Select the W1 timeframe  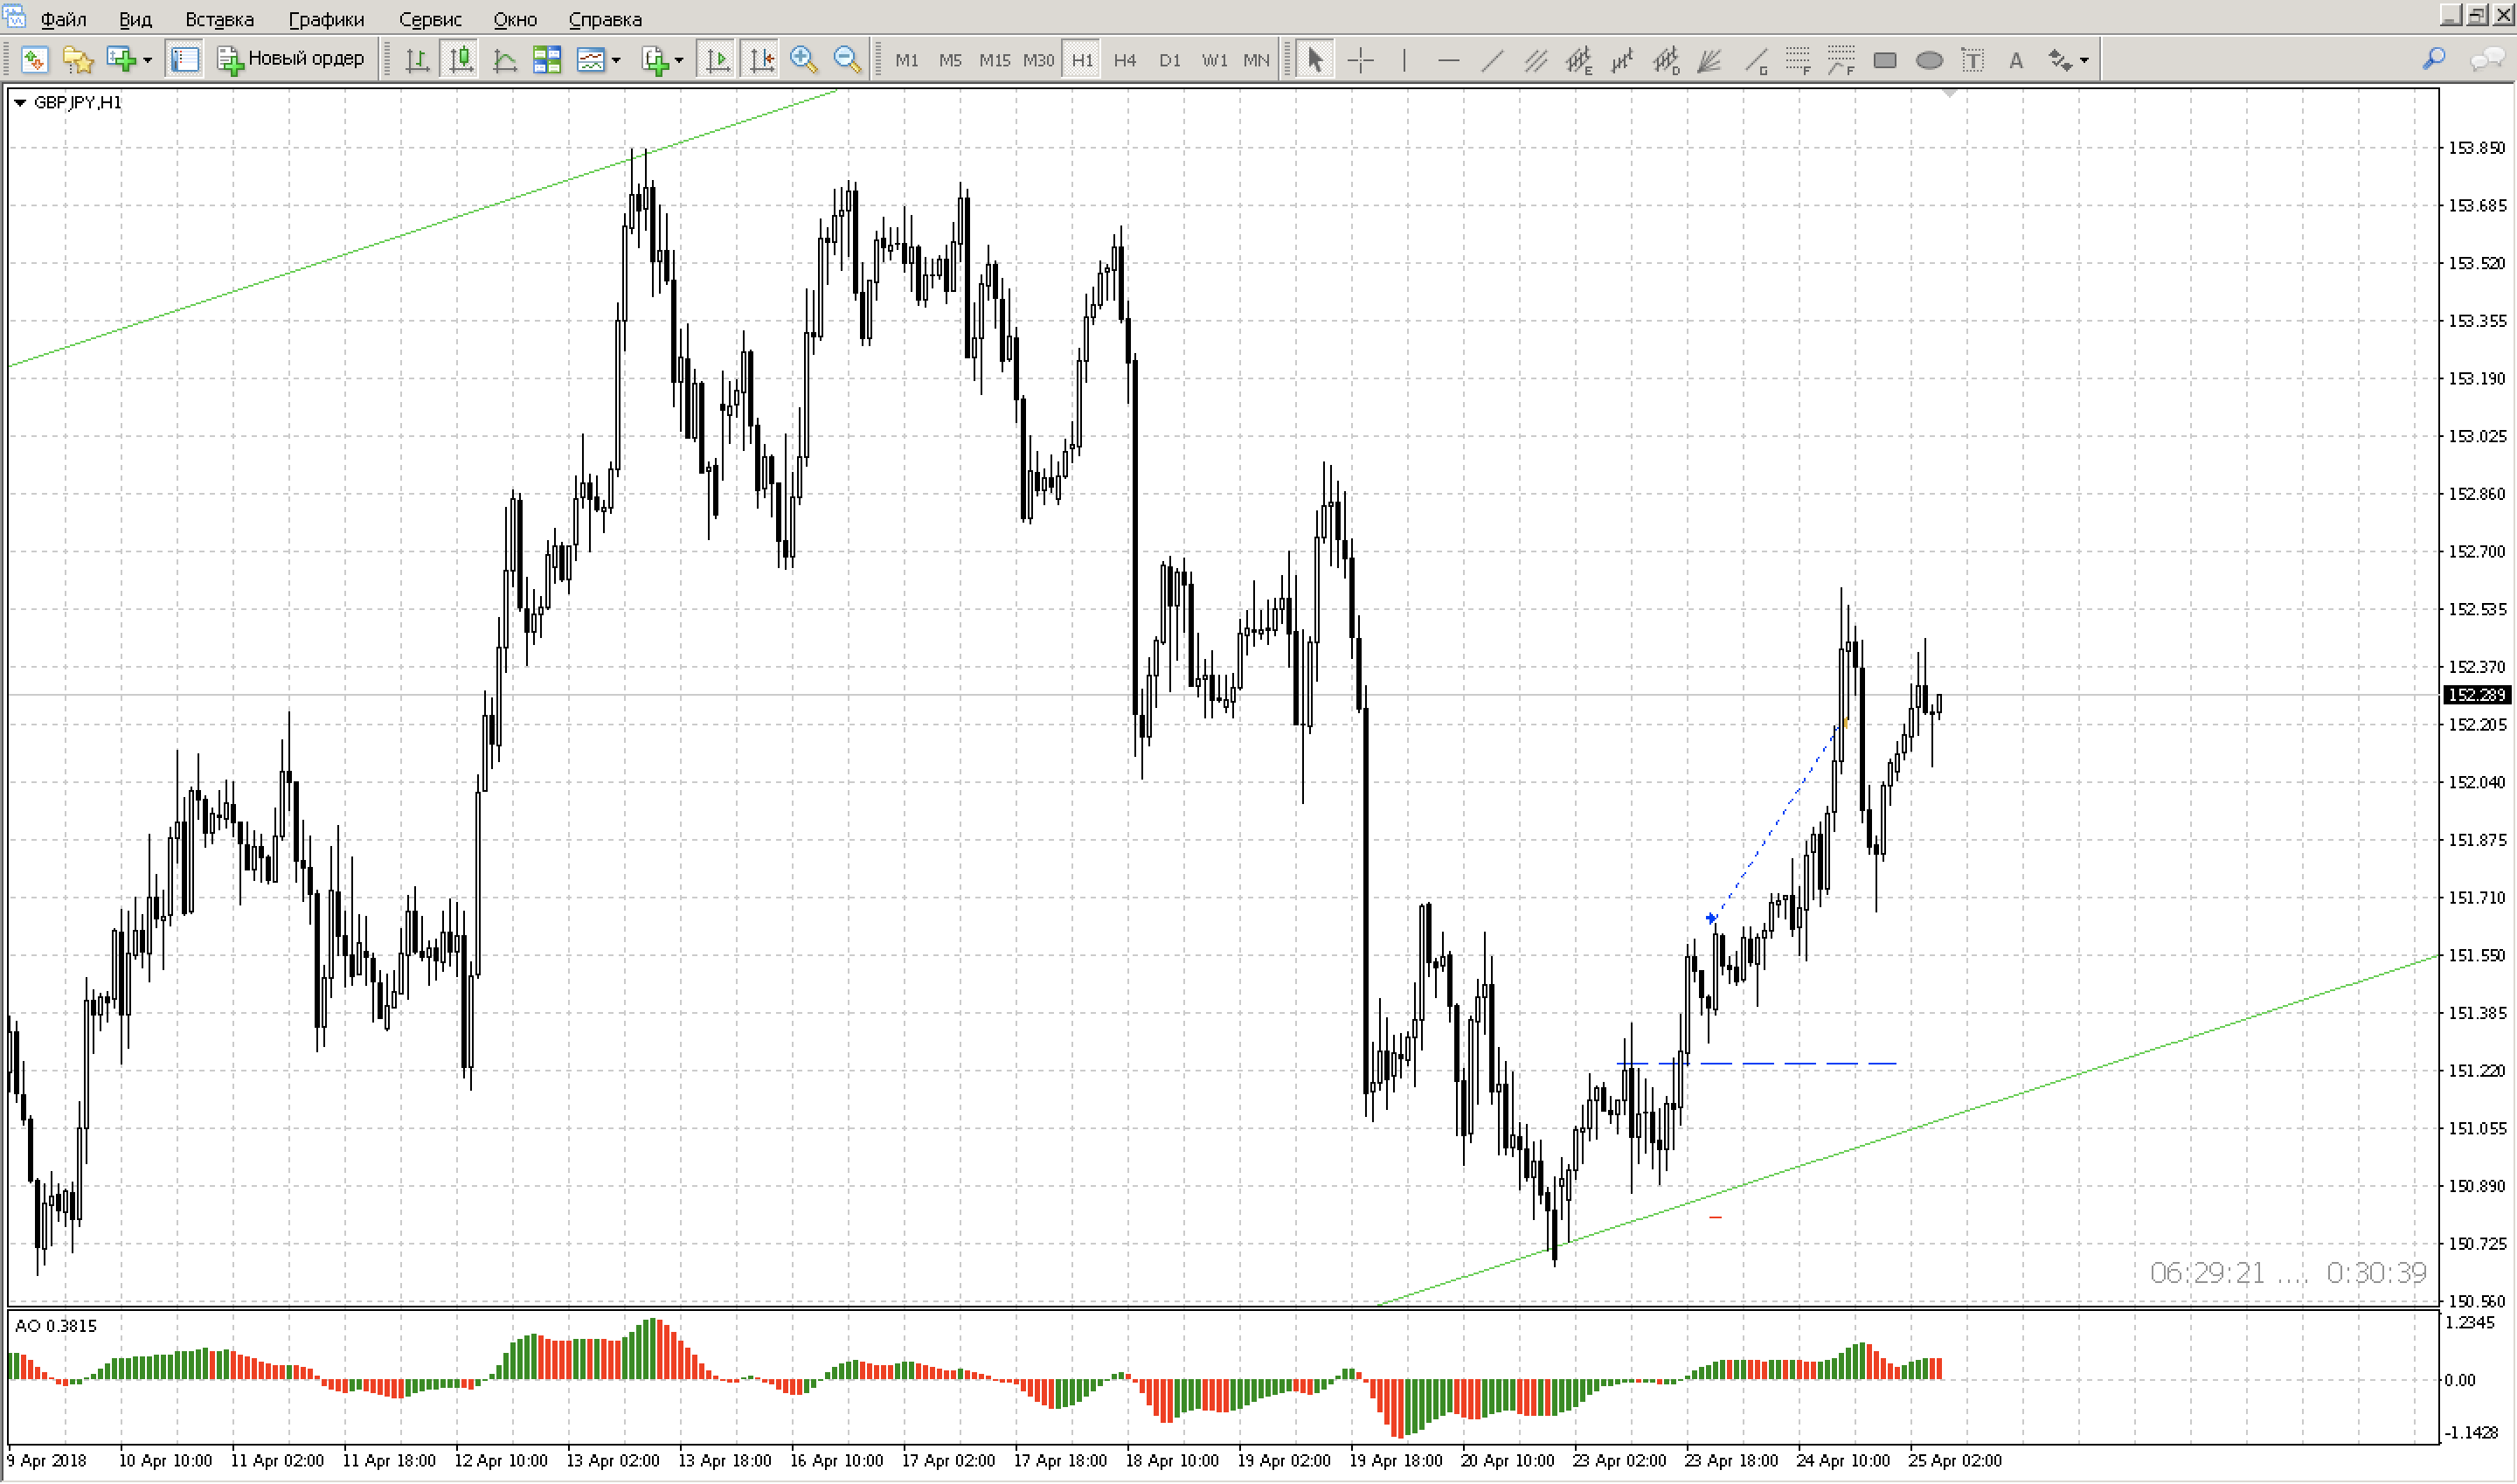[1214, 60]
